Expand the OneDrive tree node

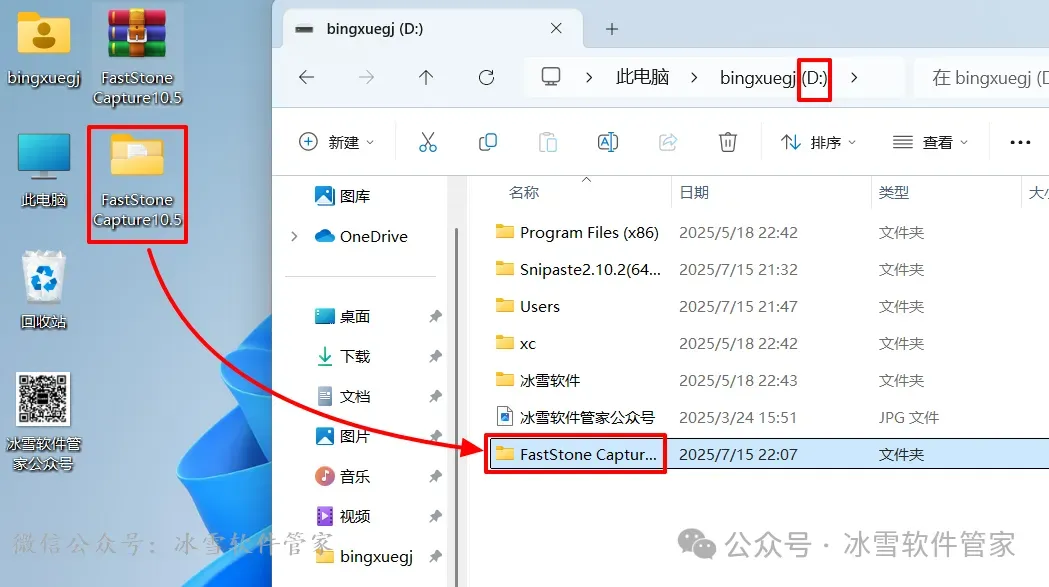click(x=294, y=236)
